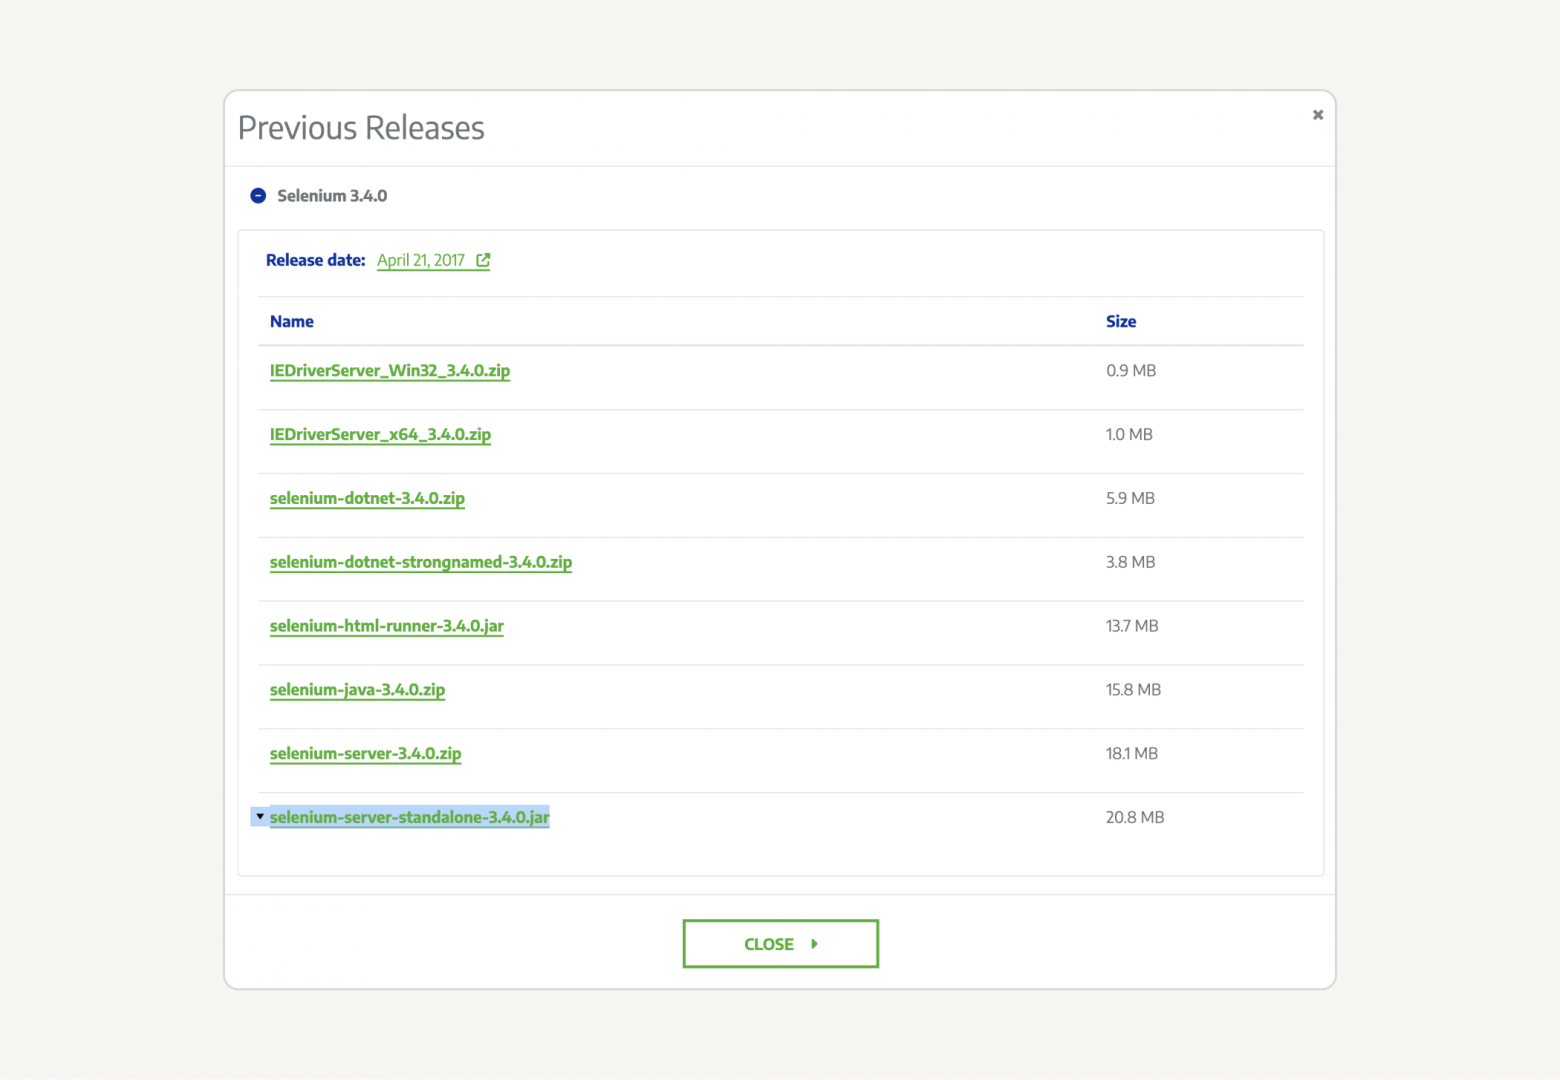This screenshot has height=1080, width=1560.
Task: Close the Previous Releases dialog with the X
Action: click(x=1318, y=115)
